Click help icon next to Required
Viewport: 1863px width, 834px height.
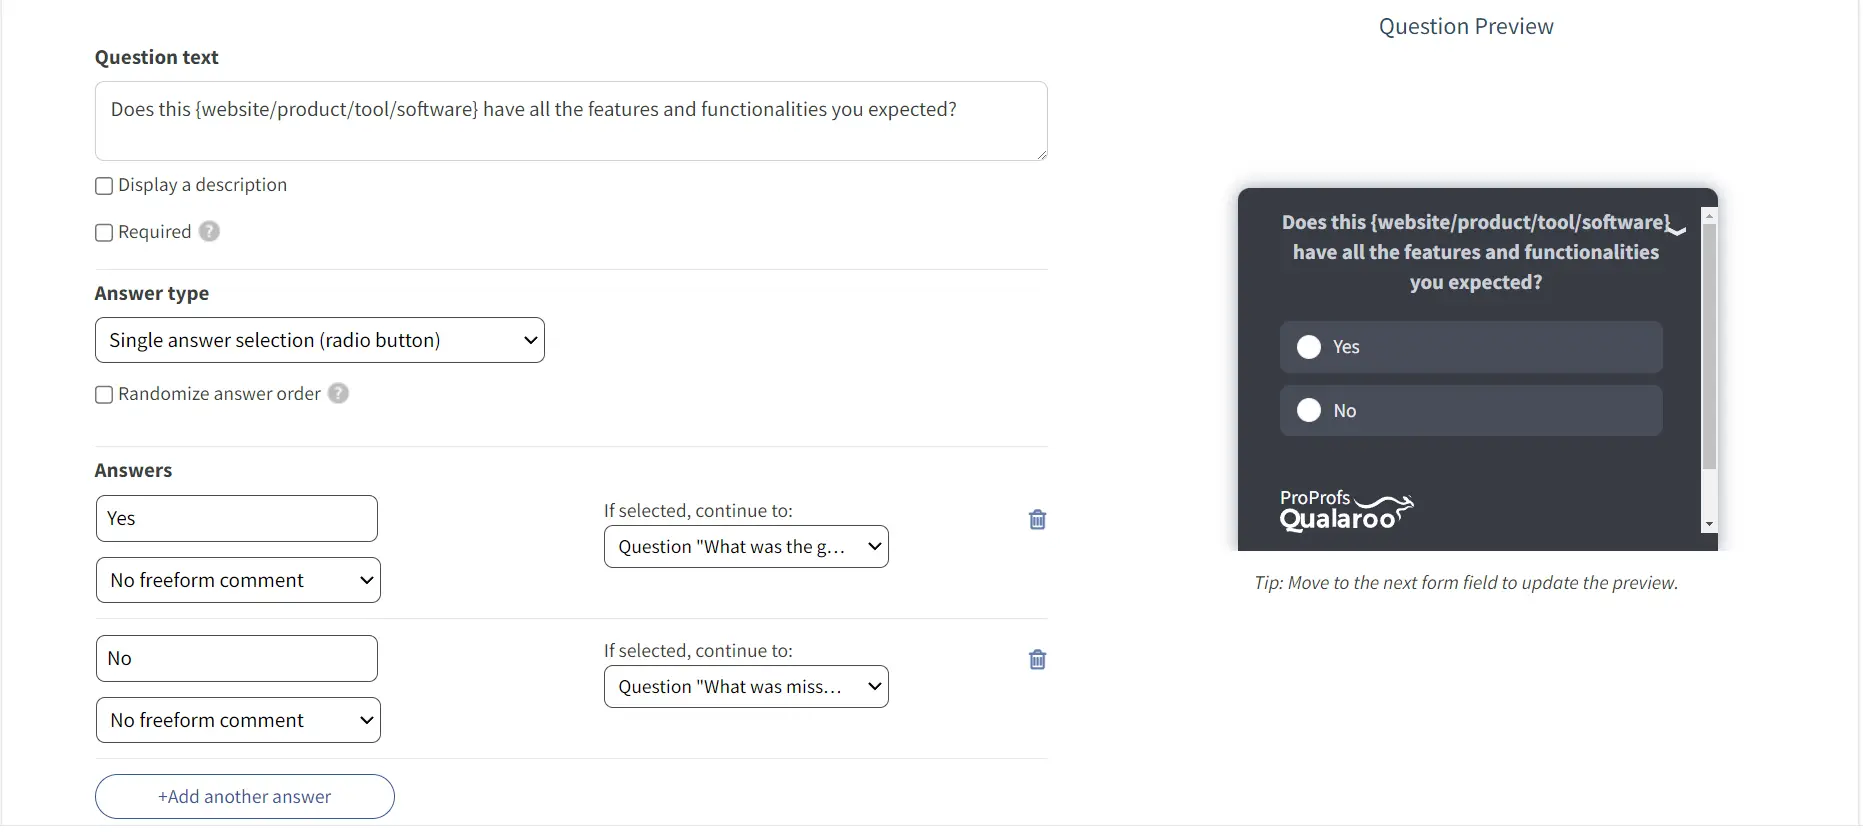[x=209, y=232]
